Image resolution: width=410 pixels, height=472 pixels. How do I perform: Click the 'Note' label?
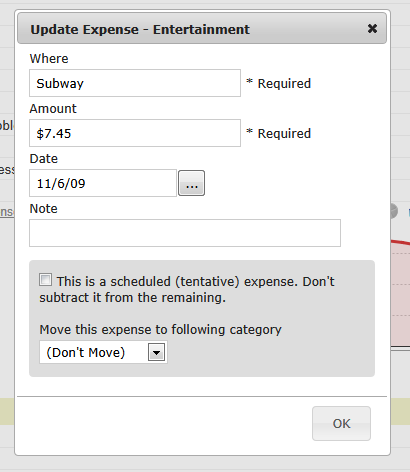tap(44, 209)
